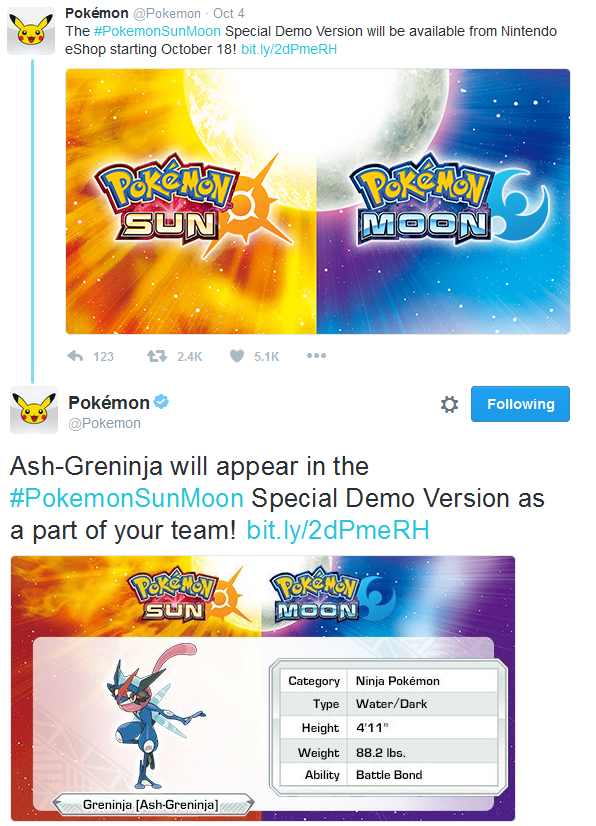The height and width of the screenshot is (826, 596).
Task: Follow the bit.ly/2dPmeRH link in main tweet
Action: (x=338, y=530)
